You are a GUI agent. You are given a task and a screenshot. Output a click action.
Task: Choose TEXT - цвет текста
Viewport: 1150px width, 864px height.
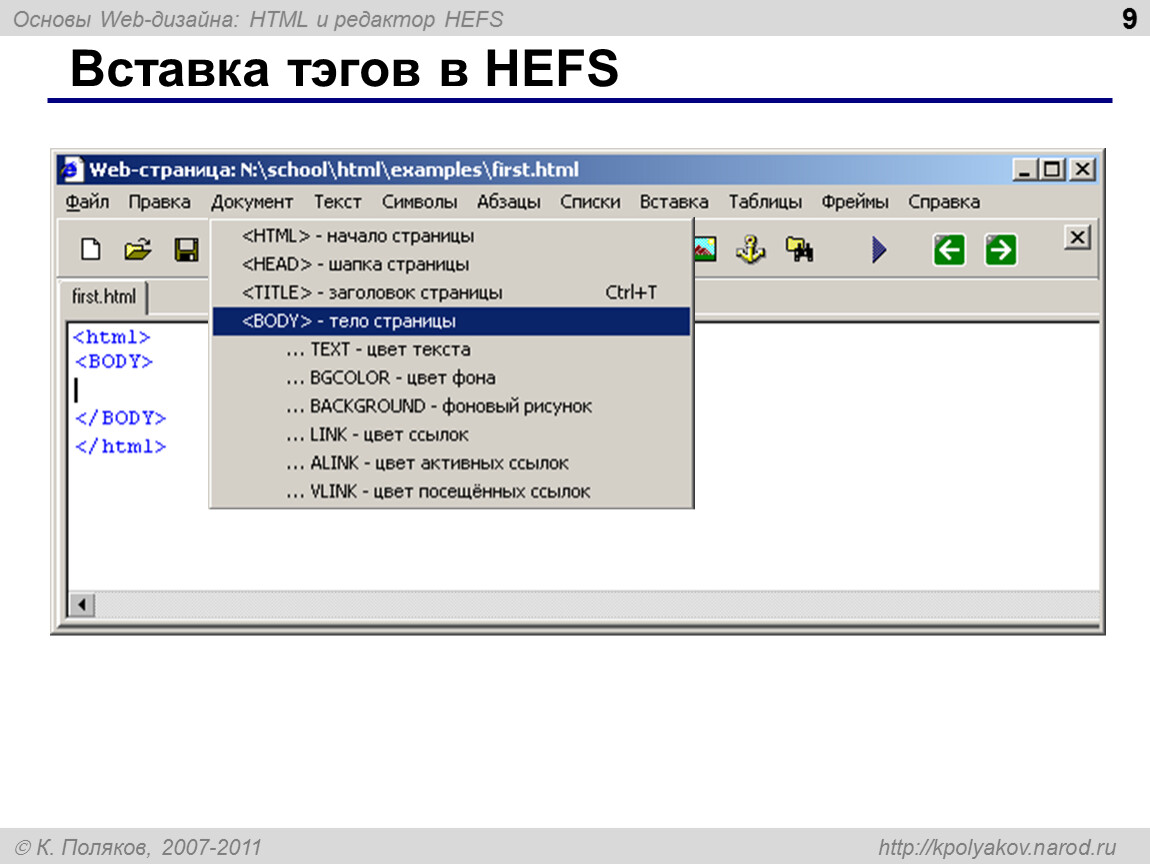(x=451, y=350)
